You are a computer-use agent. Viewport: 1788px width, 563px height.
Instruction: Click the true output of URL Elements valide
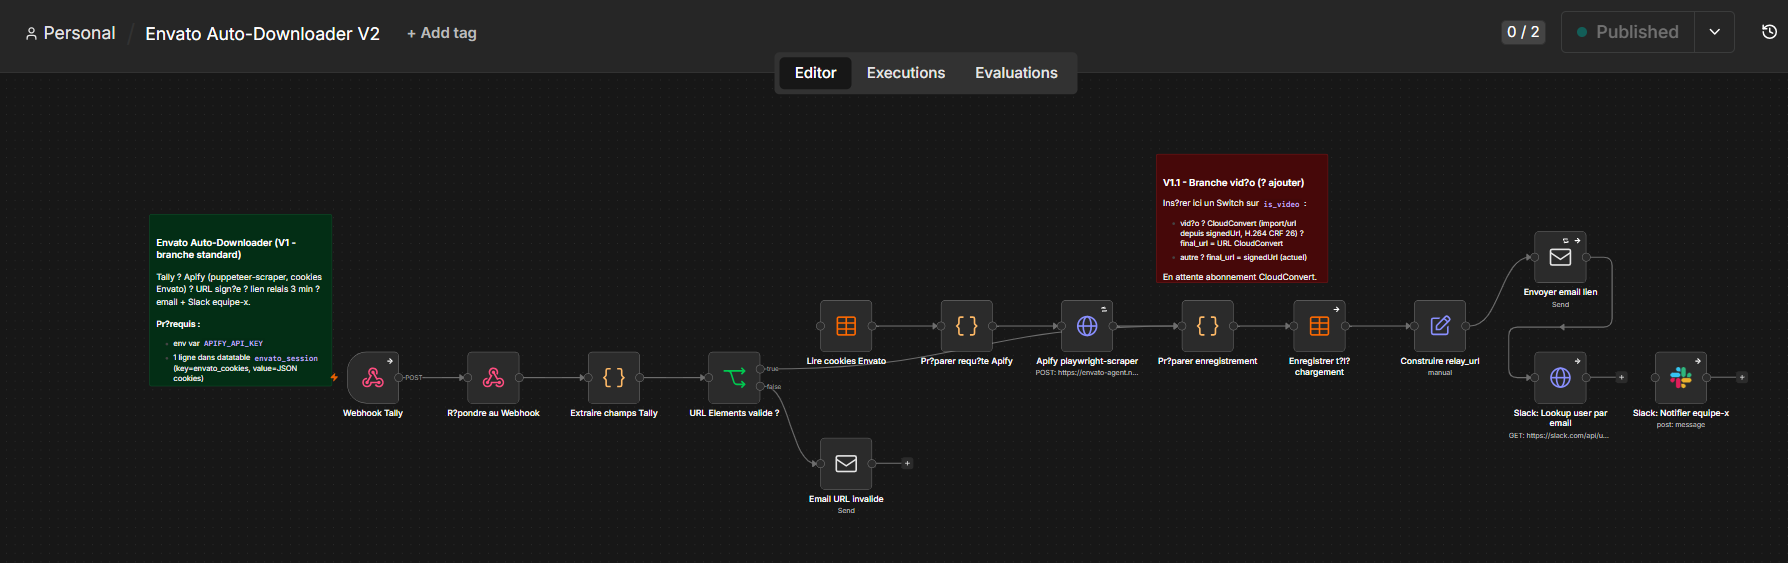(762, 369)
